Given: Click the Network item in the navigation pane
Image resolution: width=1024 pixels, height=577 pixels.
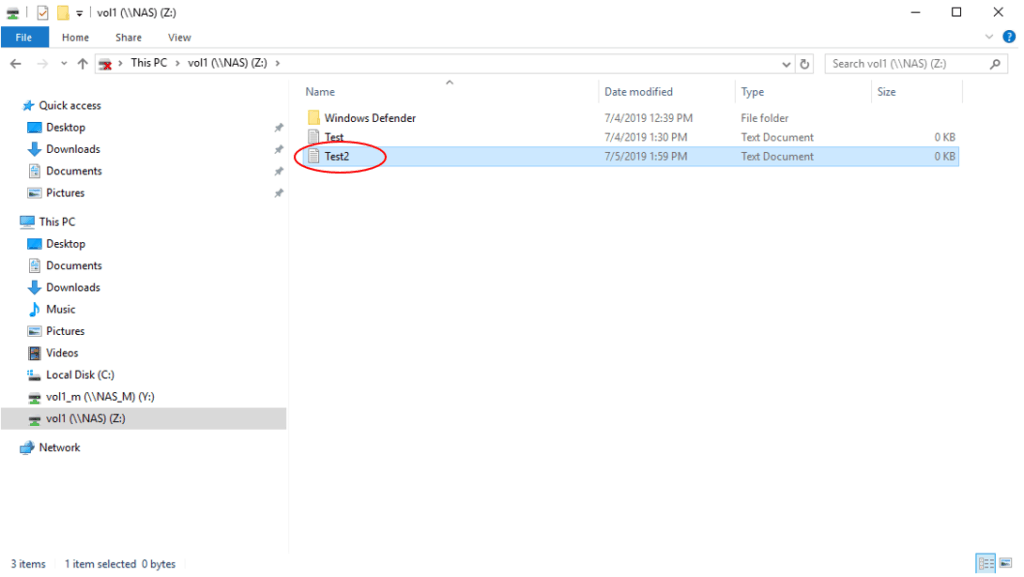Looking at the screenshot, I should click(x=57, y=447).
